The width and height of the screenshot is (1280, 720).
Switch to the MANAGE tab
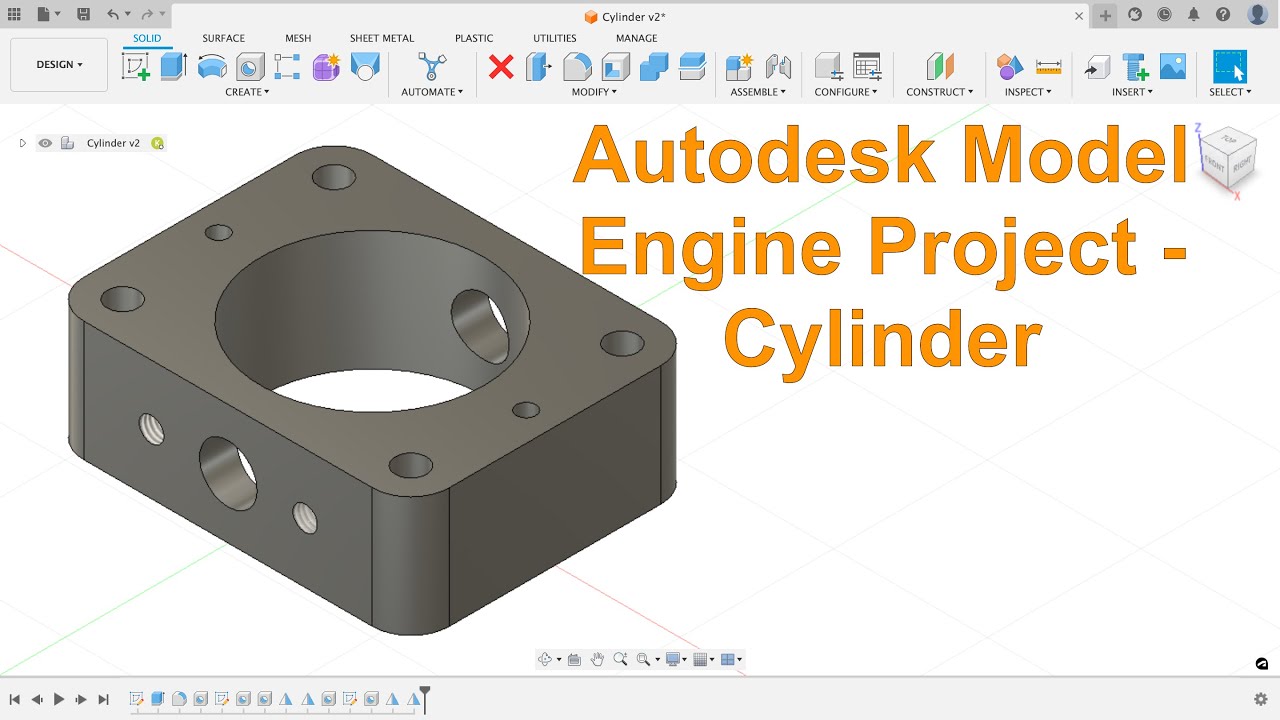[637, 38]
